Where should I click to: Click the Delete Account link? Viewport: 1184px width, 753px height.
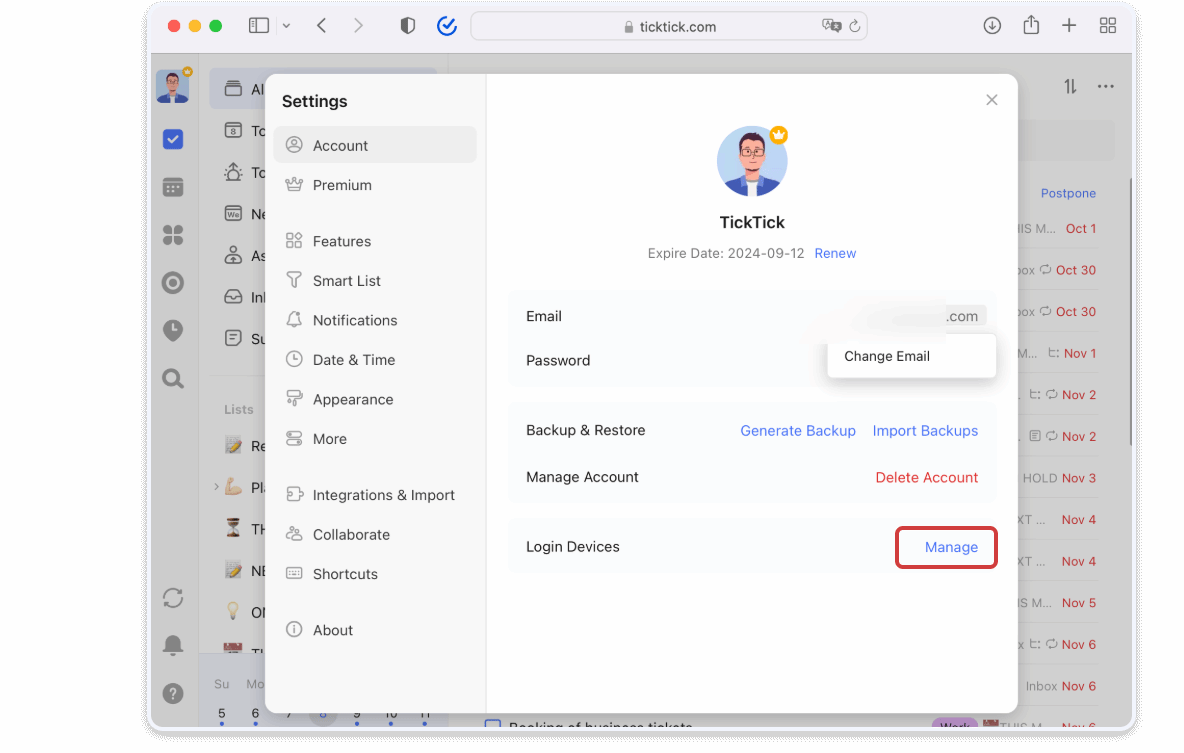point(926,477)
